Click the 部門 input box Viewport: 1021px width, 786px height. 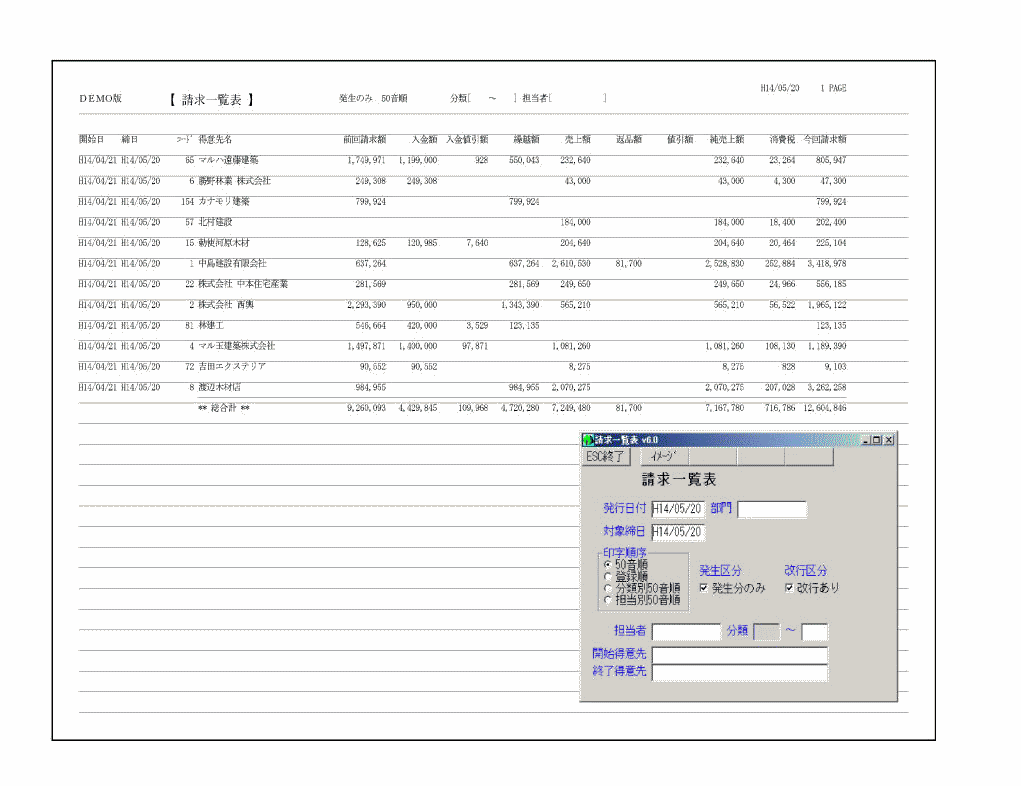coord(771,509)
